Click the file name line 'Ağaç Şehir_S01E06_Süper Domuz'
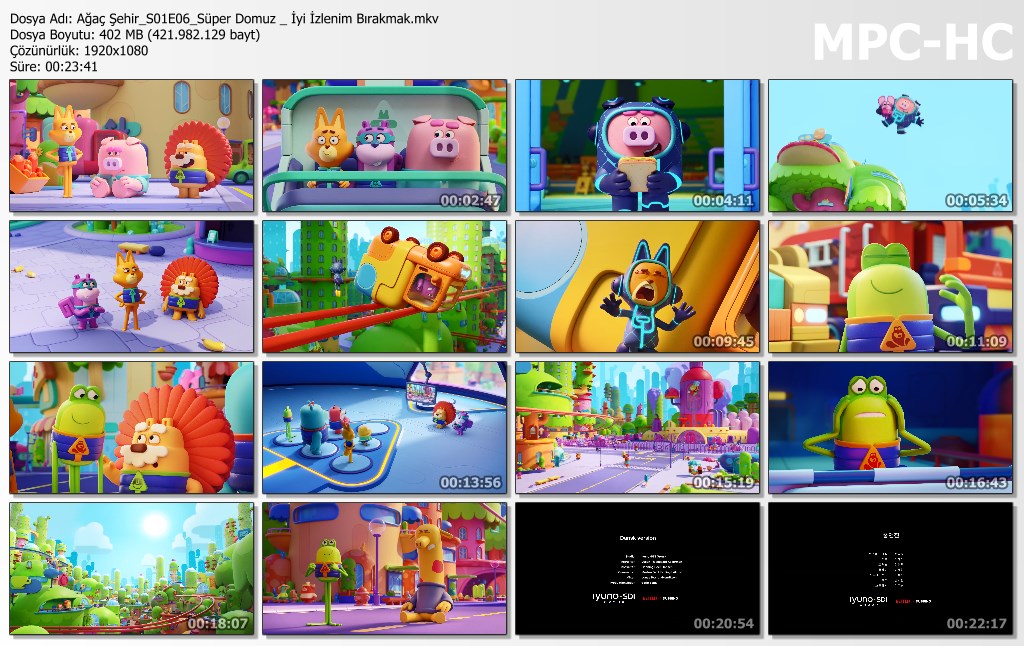This screenshot has width=1024, height=646. pyautogui.click(x=224, y=18)
